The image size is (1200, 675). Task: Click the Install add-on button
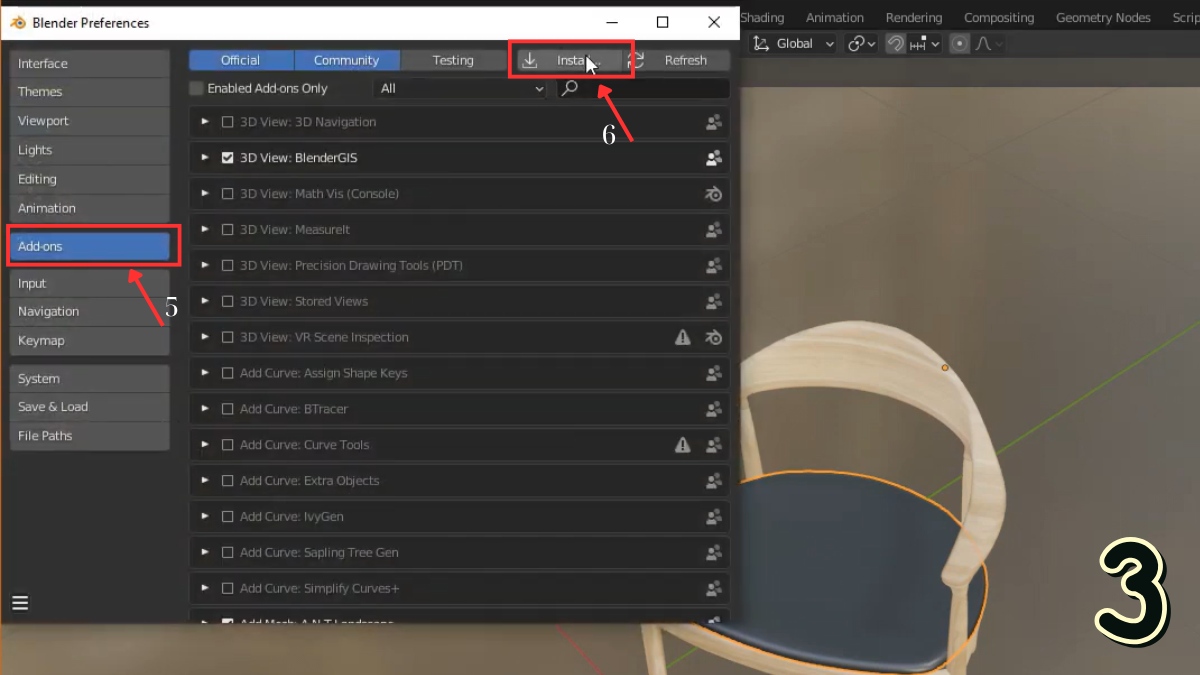571,60
